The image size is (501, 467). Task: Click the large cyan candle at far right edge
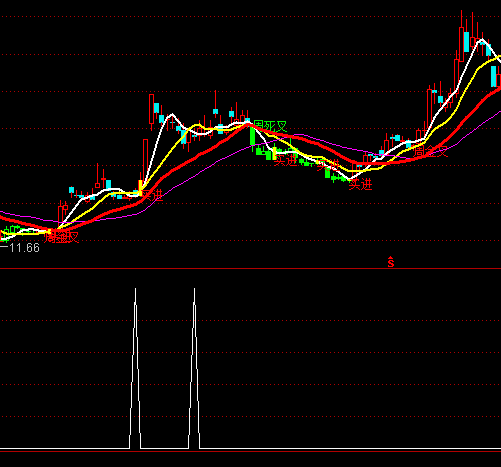coord(494,76)
